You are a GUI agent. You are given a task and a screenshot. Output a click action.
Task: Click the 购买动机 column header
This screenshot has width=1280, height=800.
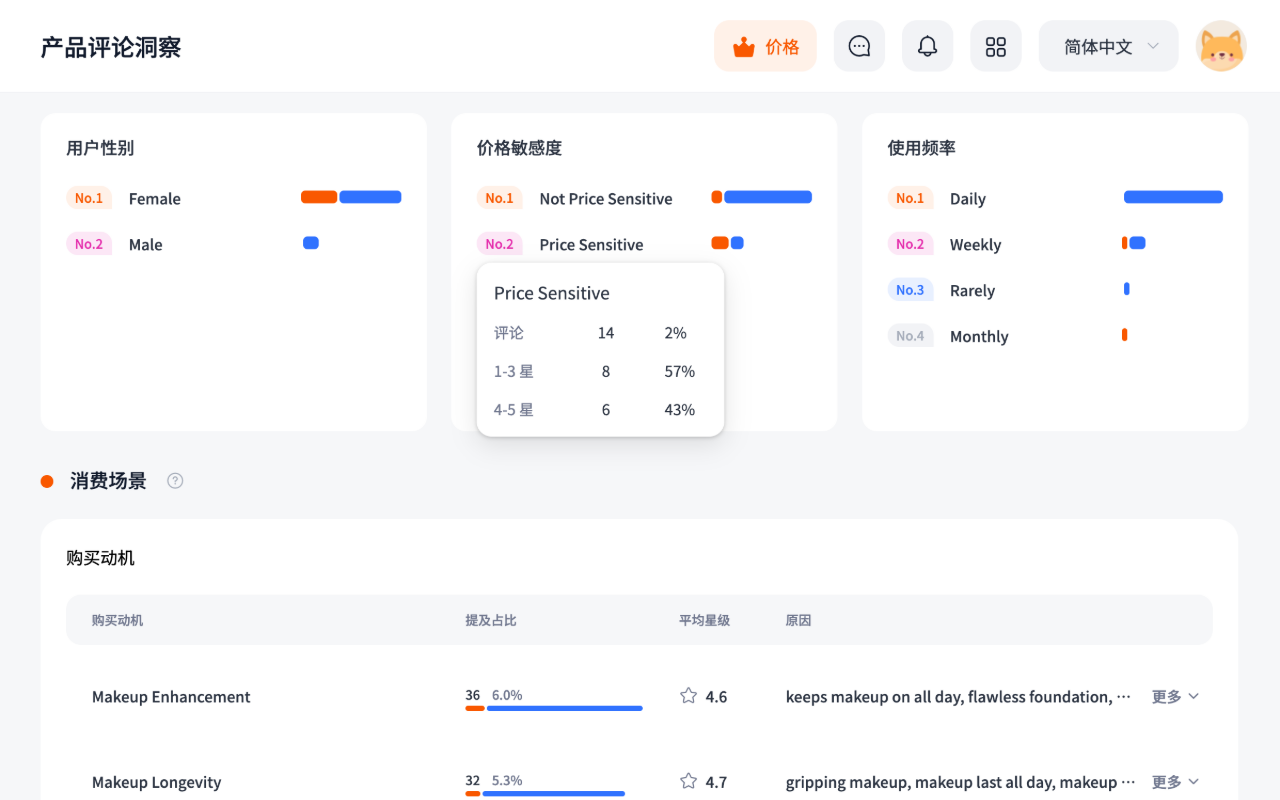point(116,620)
